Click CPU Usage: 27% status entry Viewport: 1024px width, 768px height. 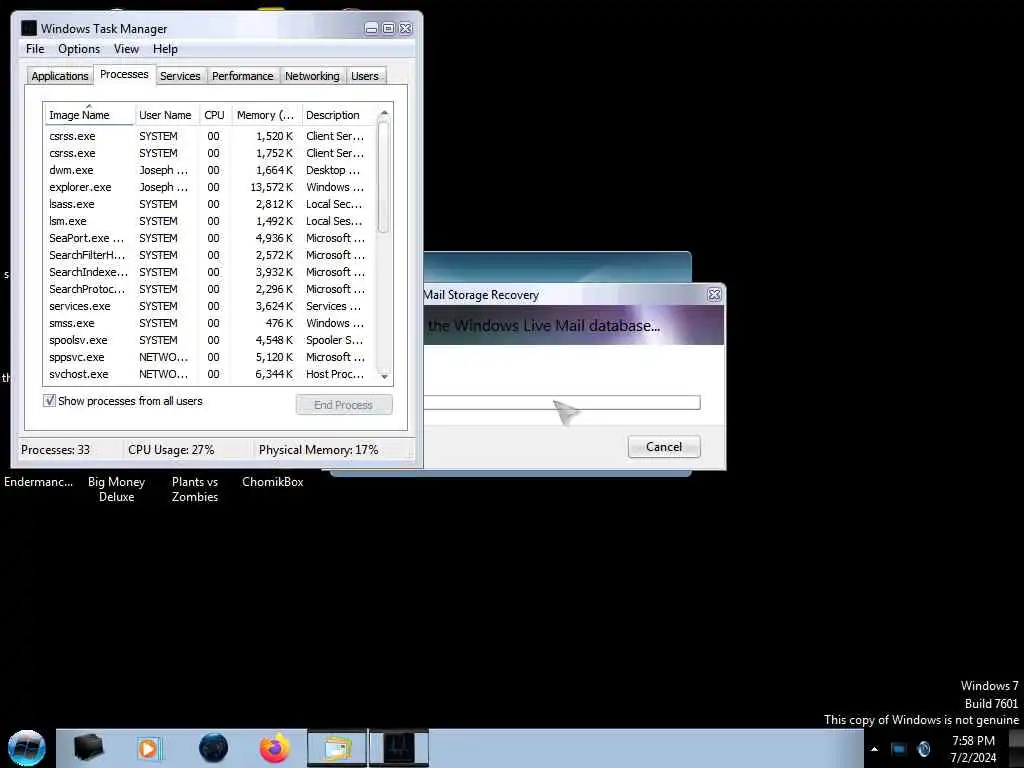pyautogui.click(x=171, y=449)
